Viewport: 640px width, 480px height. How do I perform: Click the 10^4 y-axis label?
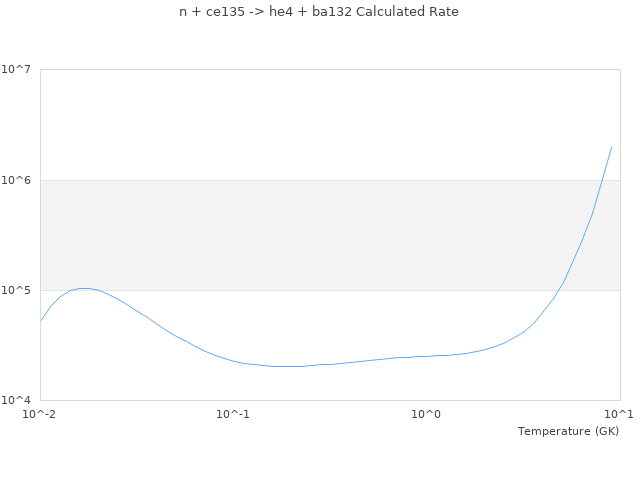[x=20, y=400]
